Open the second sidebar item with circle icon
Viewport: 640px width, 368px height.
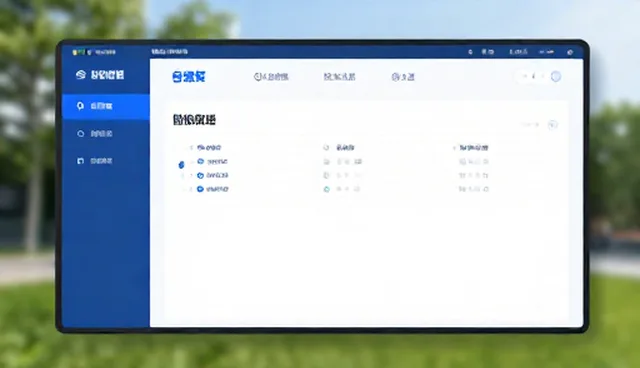(95, 133)
